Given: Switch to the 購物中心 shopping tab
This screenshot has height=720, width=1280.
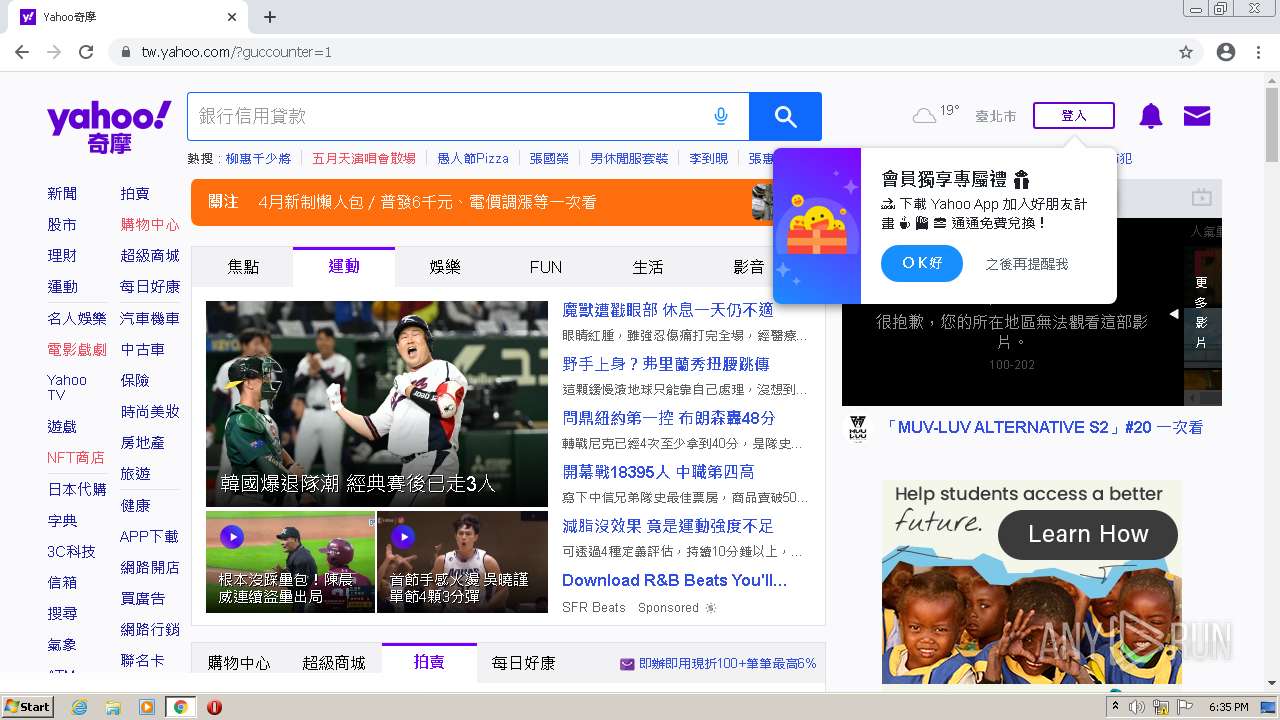Looking at the screenshot, I should [x=239, y=663].
